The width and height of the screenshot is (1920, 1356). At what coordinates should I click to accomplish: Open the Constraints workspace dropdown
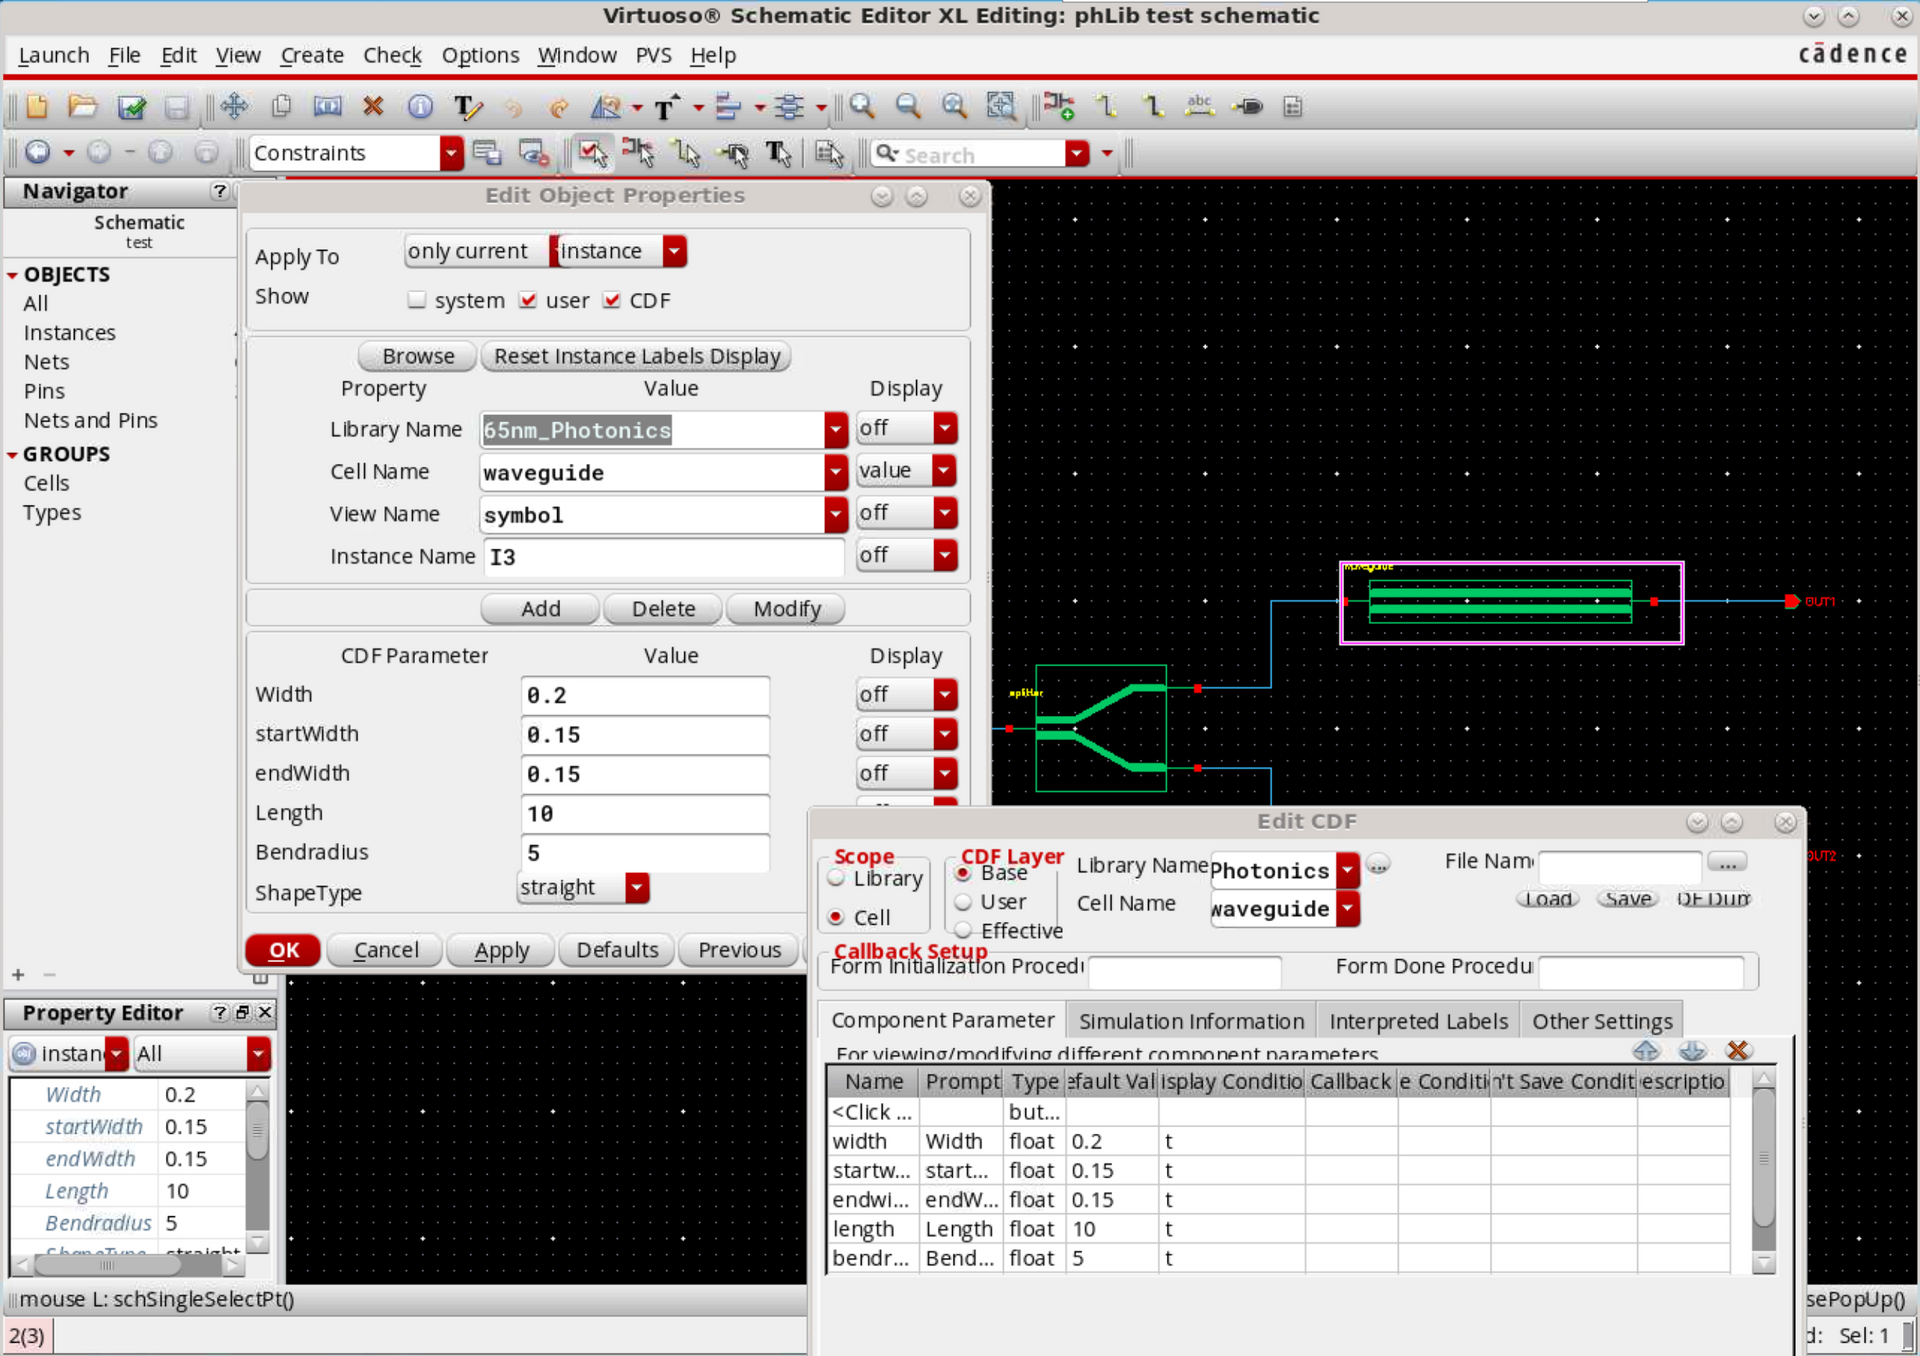pyautogui.click(x=451, y=152)
